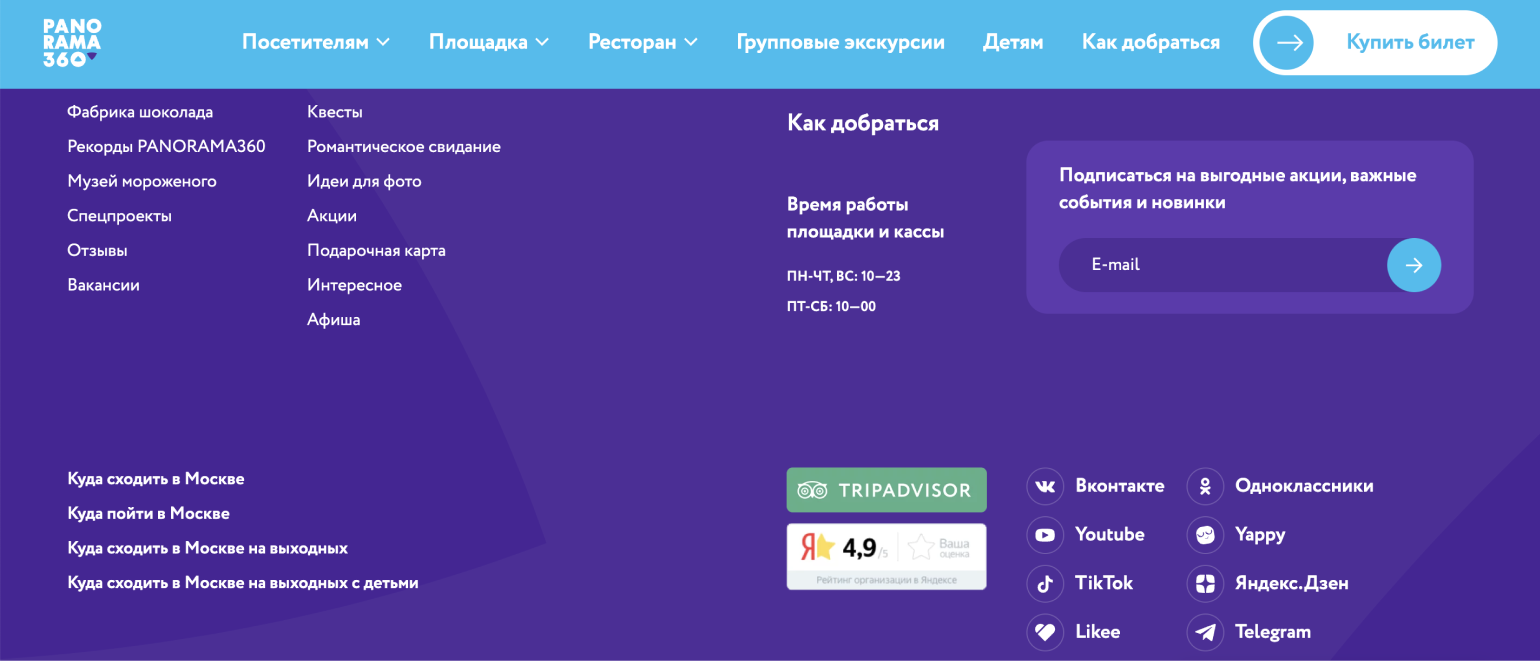Click the Яндекс.Дзен round icon
This screenshot has width=1540, height=661.
pyautogui.click(x=1205, y=583)
